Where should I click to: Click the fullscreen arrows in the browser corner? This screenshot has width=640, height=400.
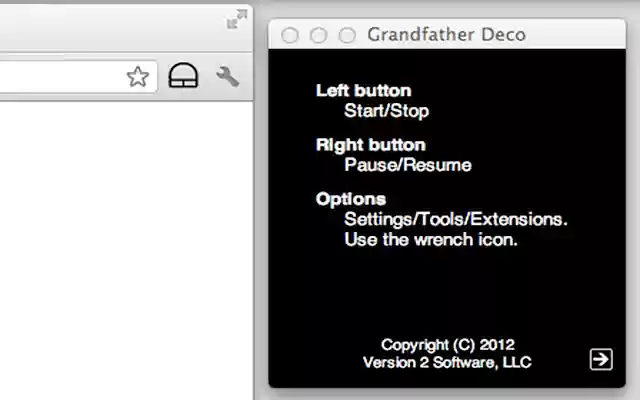point(237,20)
